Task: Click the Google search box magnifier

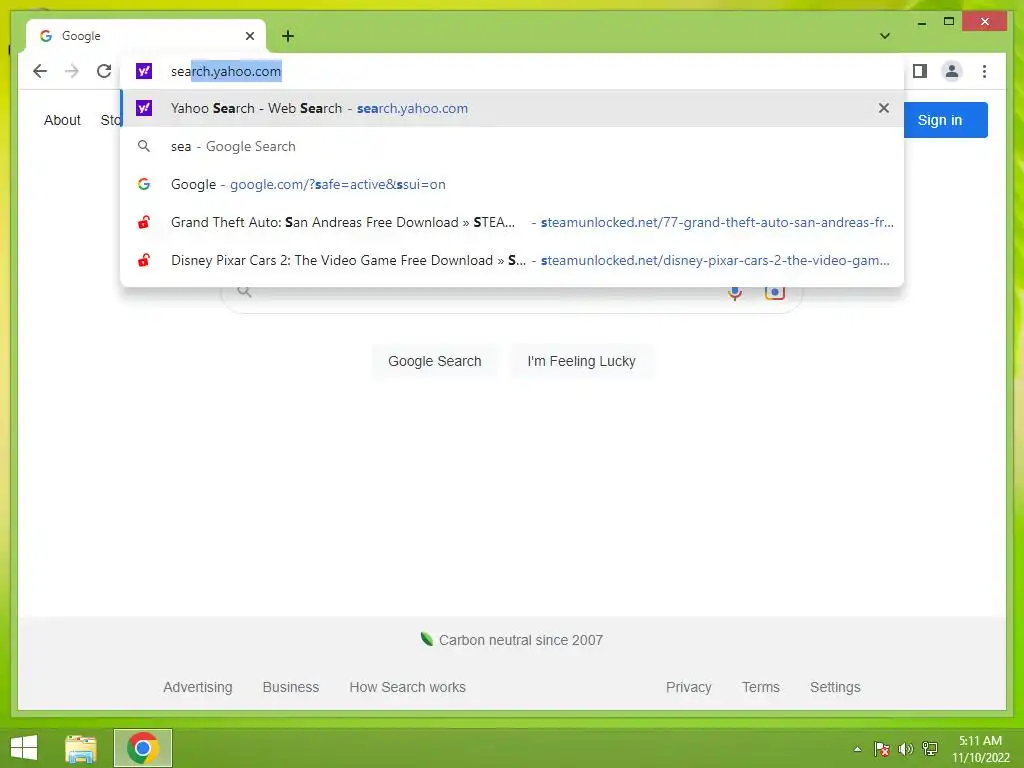Action: tap(244, 291)
